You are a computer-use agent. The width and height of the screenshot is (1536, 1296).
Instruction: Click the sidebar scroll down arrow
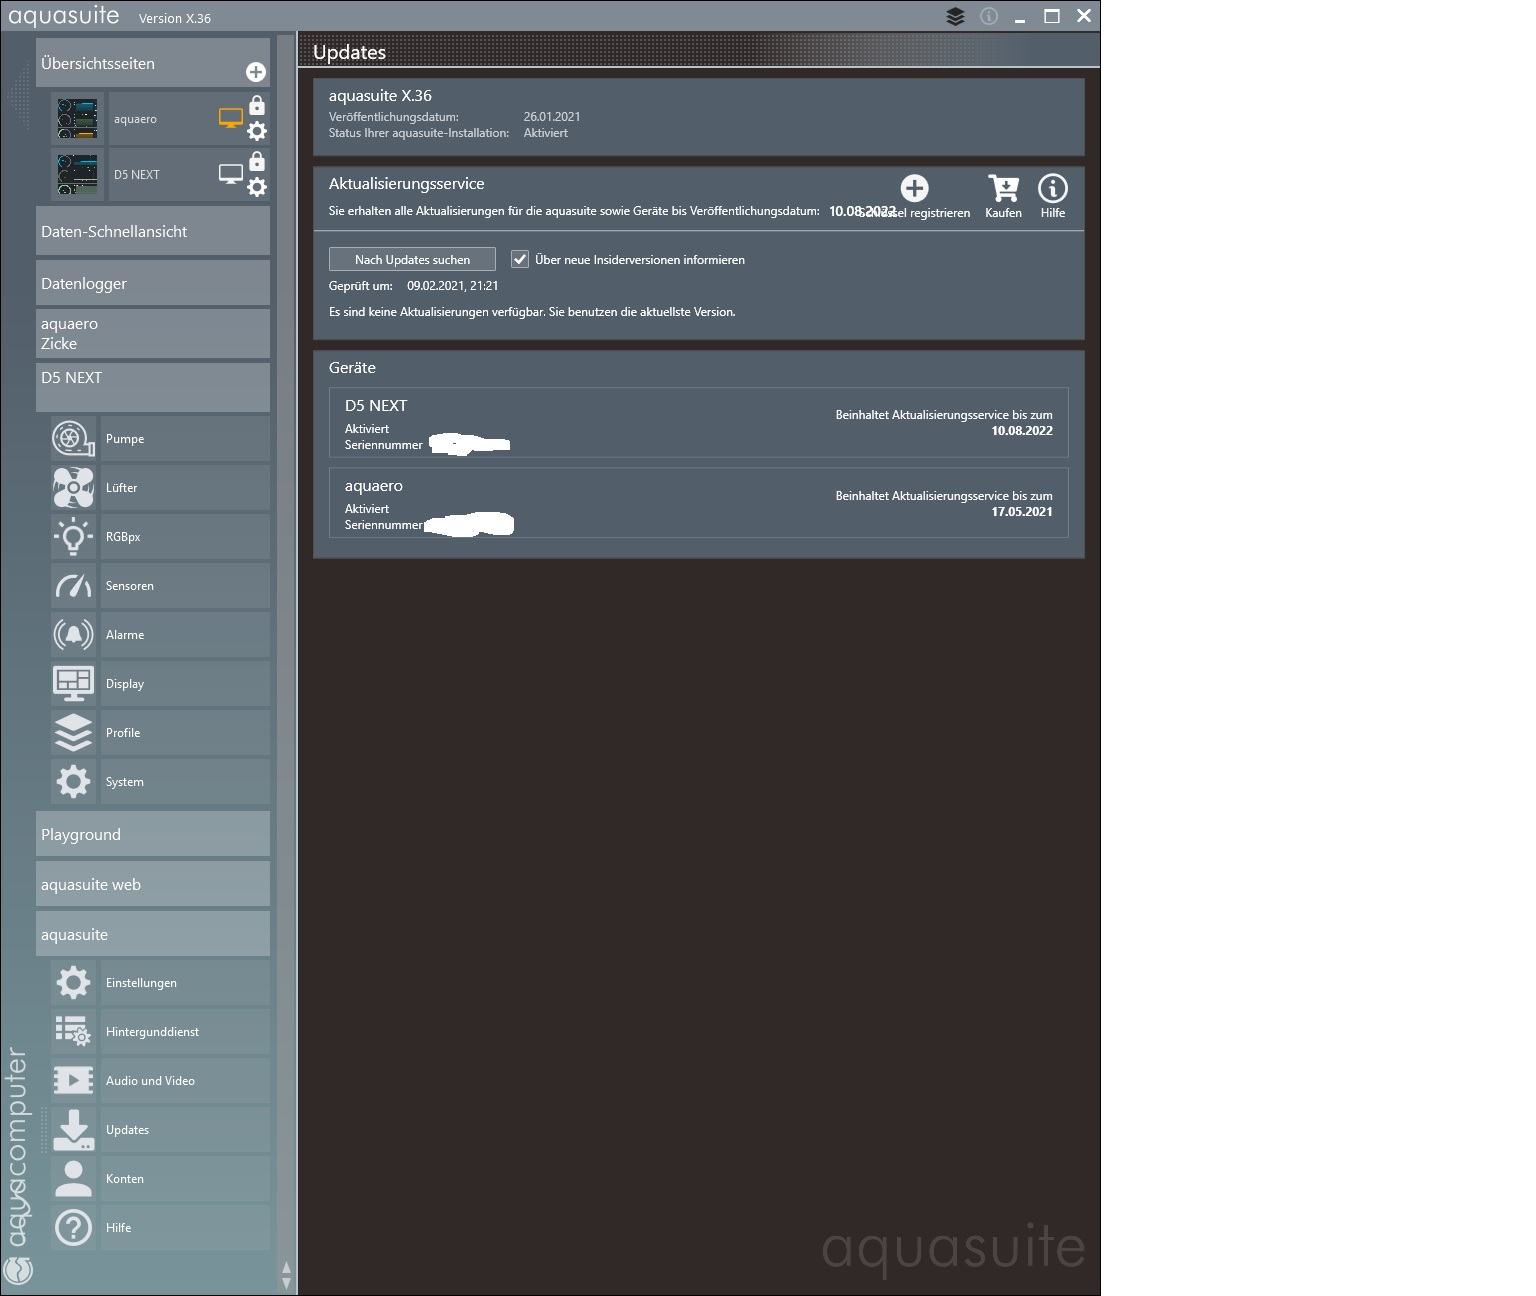286,1283
